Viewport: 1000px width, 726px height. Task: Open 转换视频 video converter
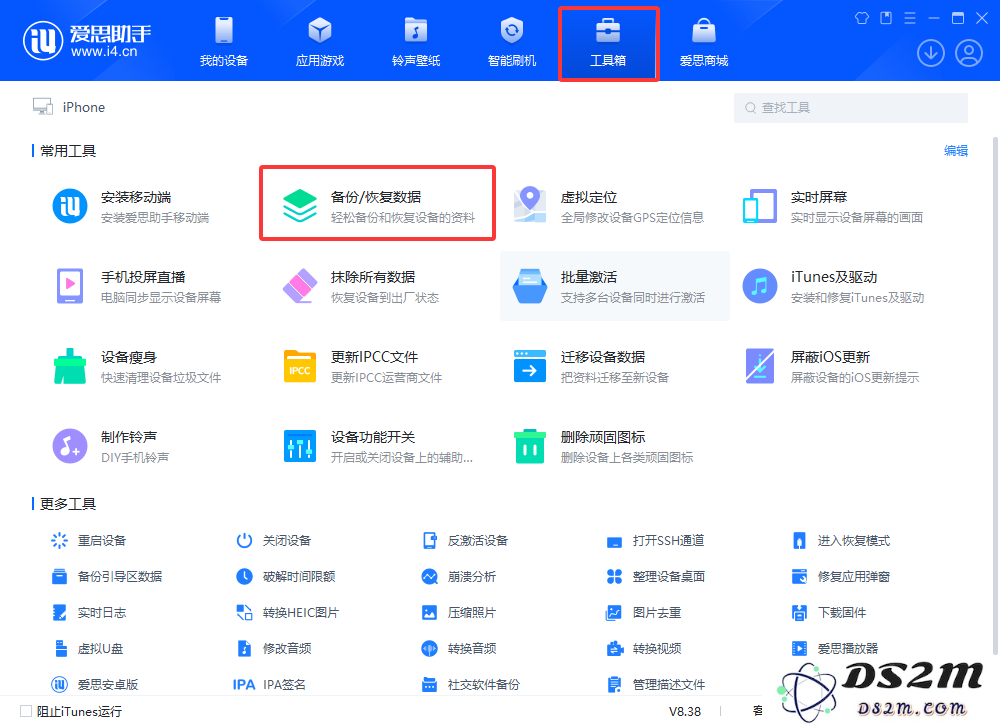coord(644,649)
